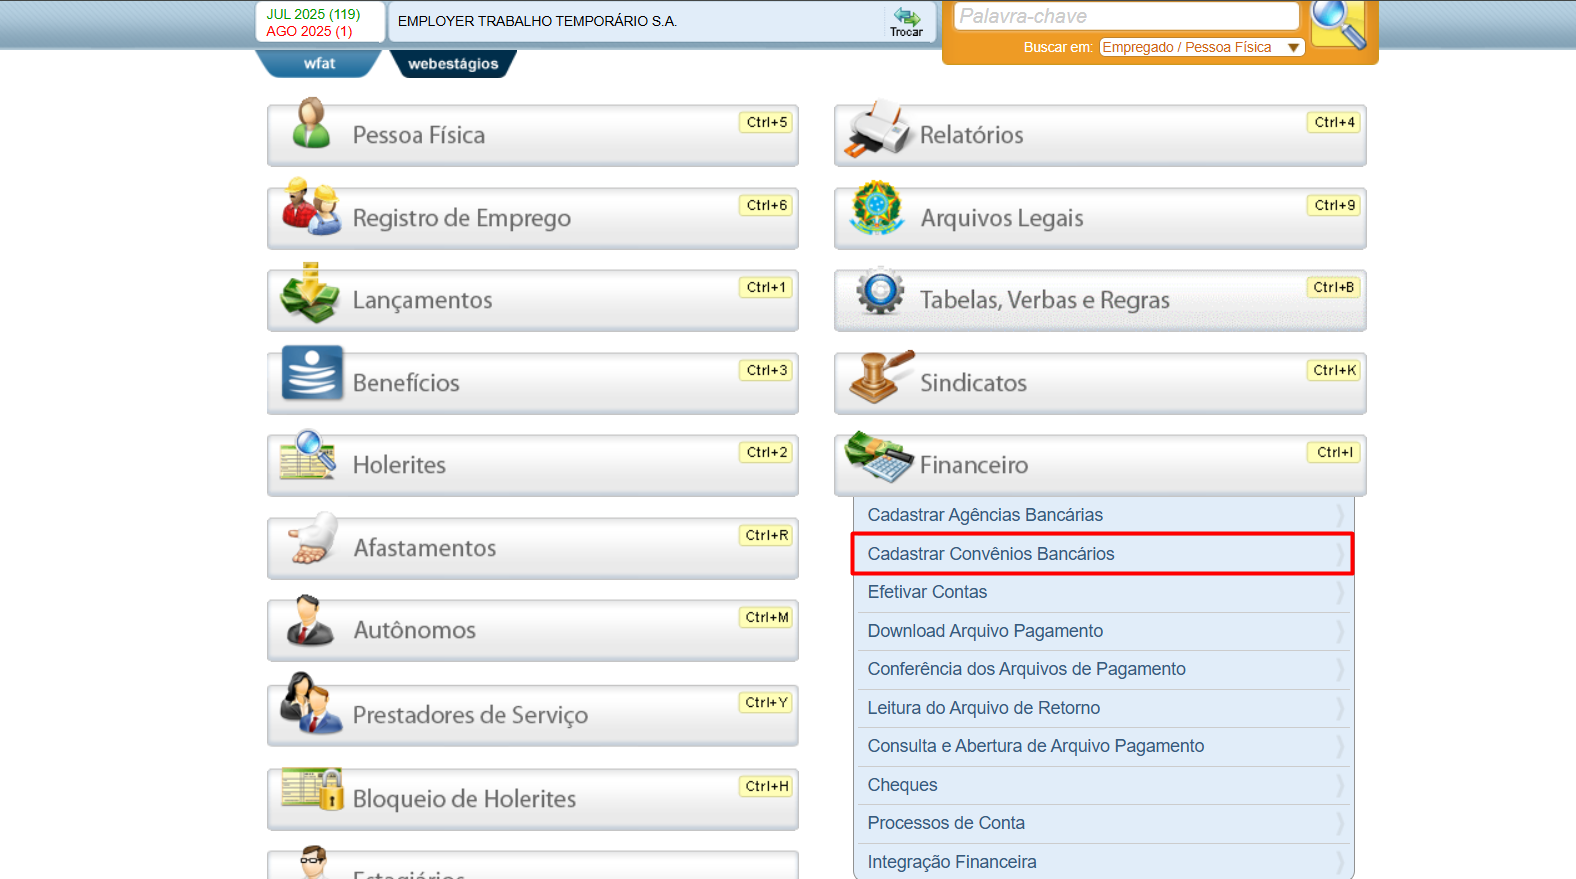Expand the Cheques row chevron
1576x879 pixels.
[x=1340, y=785]
